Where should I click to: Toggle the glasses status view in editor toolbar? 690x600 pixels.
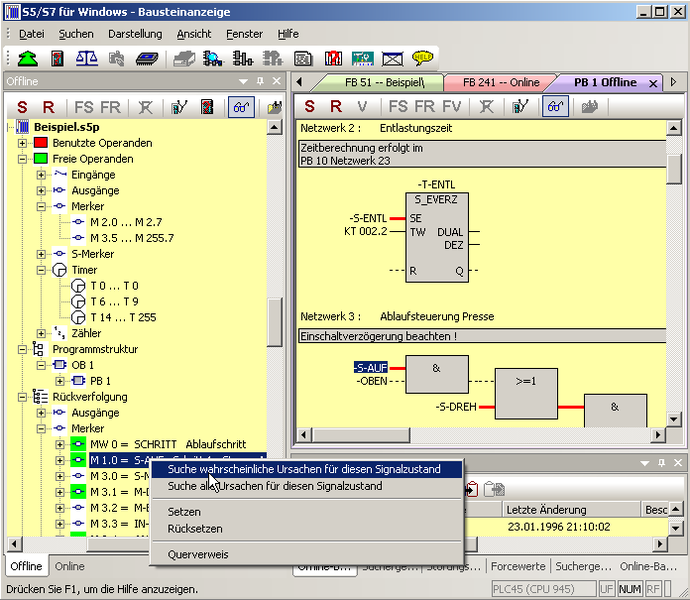tap(555, 107)
